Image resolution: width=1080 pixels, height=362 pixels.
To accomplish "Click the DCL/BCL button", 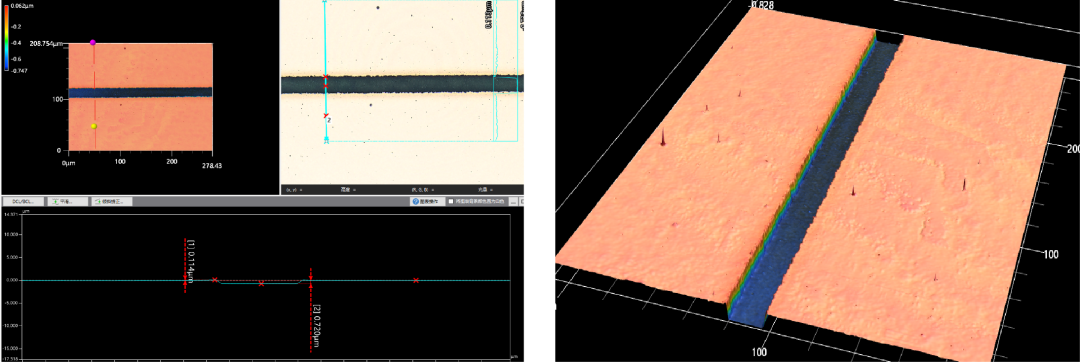I will [x=22, y=202].
